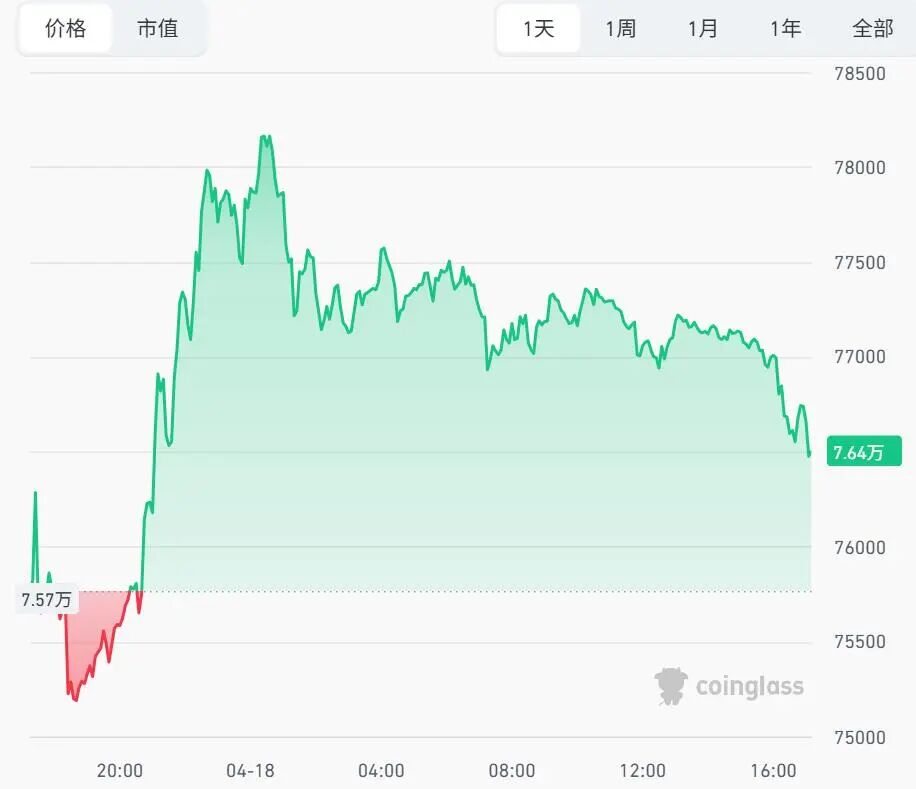Click the 08:00 time axis label

[x=511, y=771]
